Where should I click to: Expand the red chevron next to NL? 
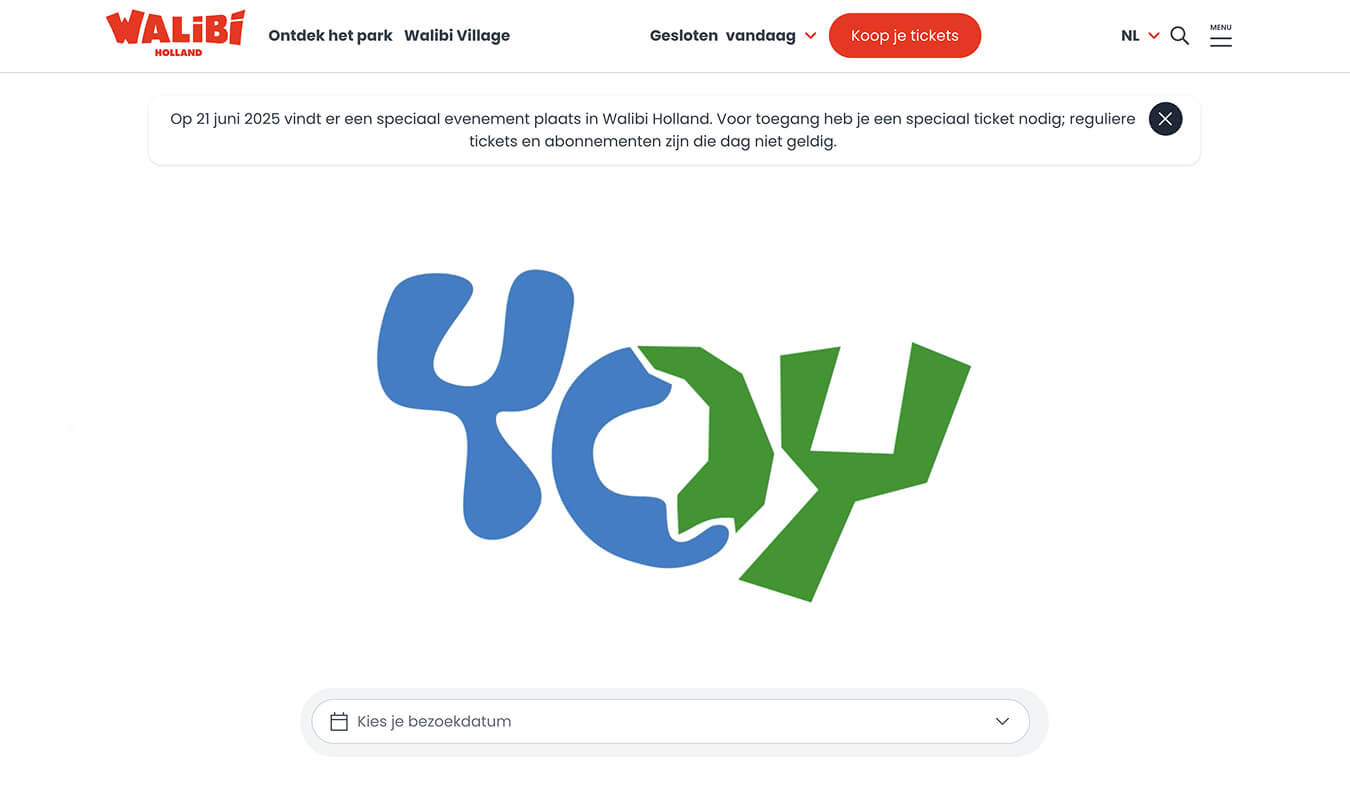click(x=1154, y=36)
